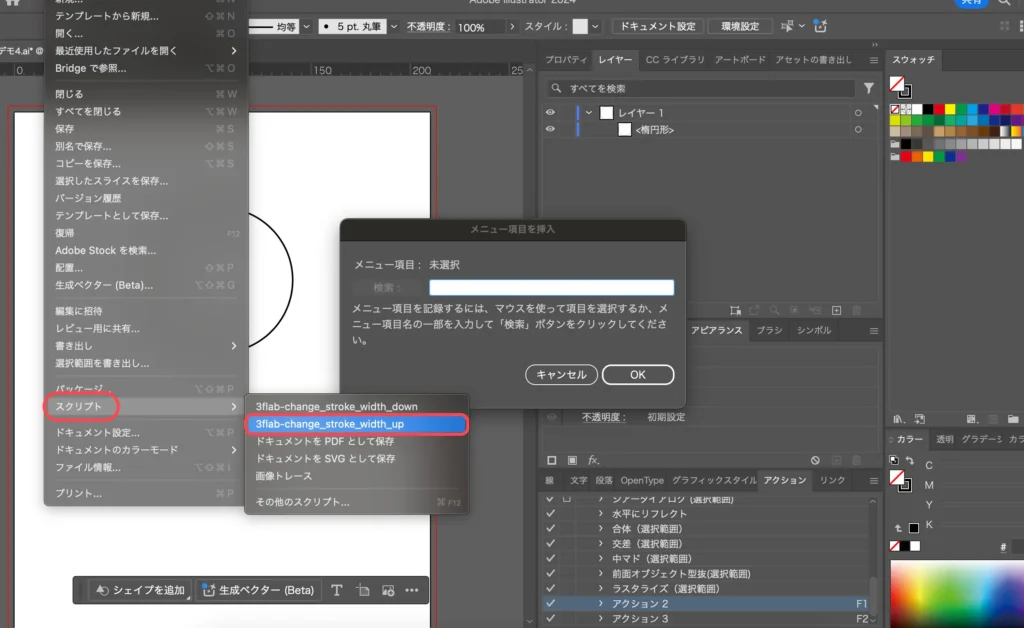The width and height of the screenshot is (1024, 628).
Task: Click the ellipsis icon in the bottom shape toolbar
Action: [x=412, y=590]
